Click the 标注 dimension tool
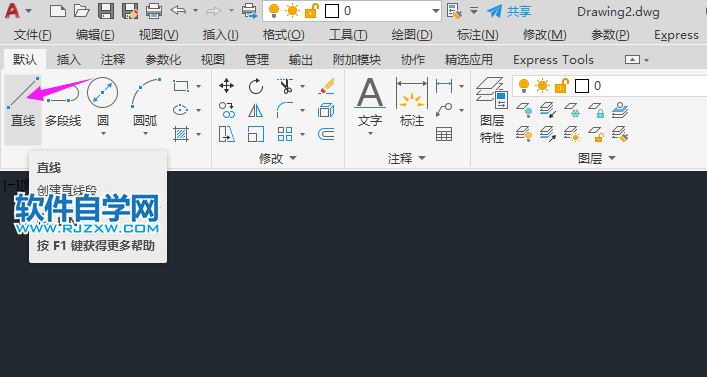Screen dimensions: 707x377 pos(412,102)
